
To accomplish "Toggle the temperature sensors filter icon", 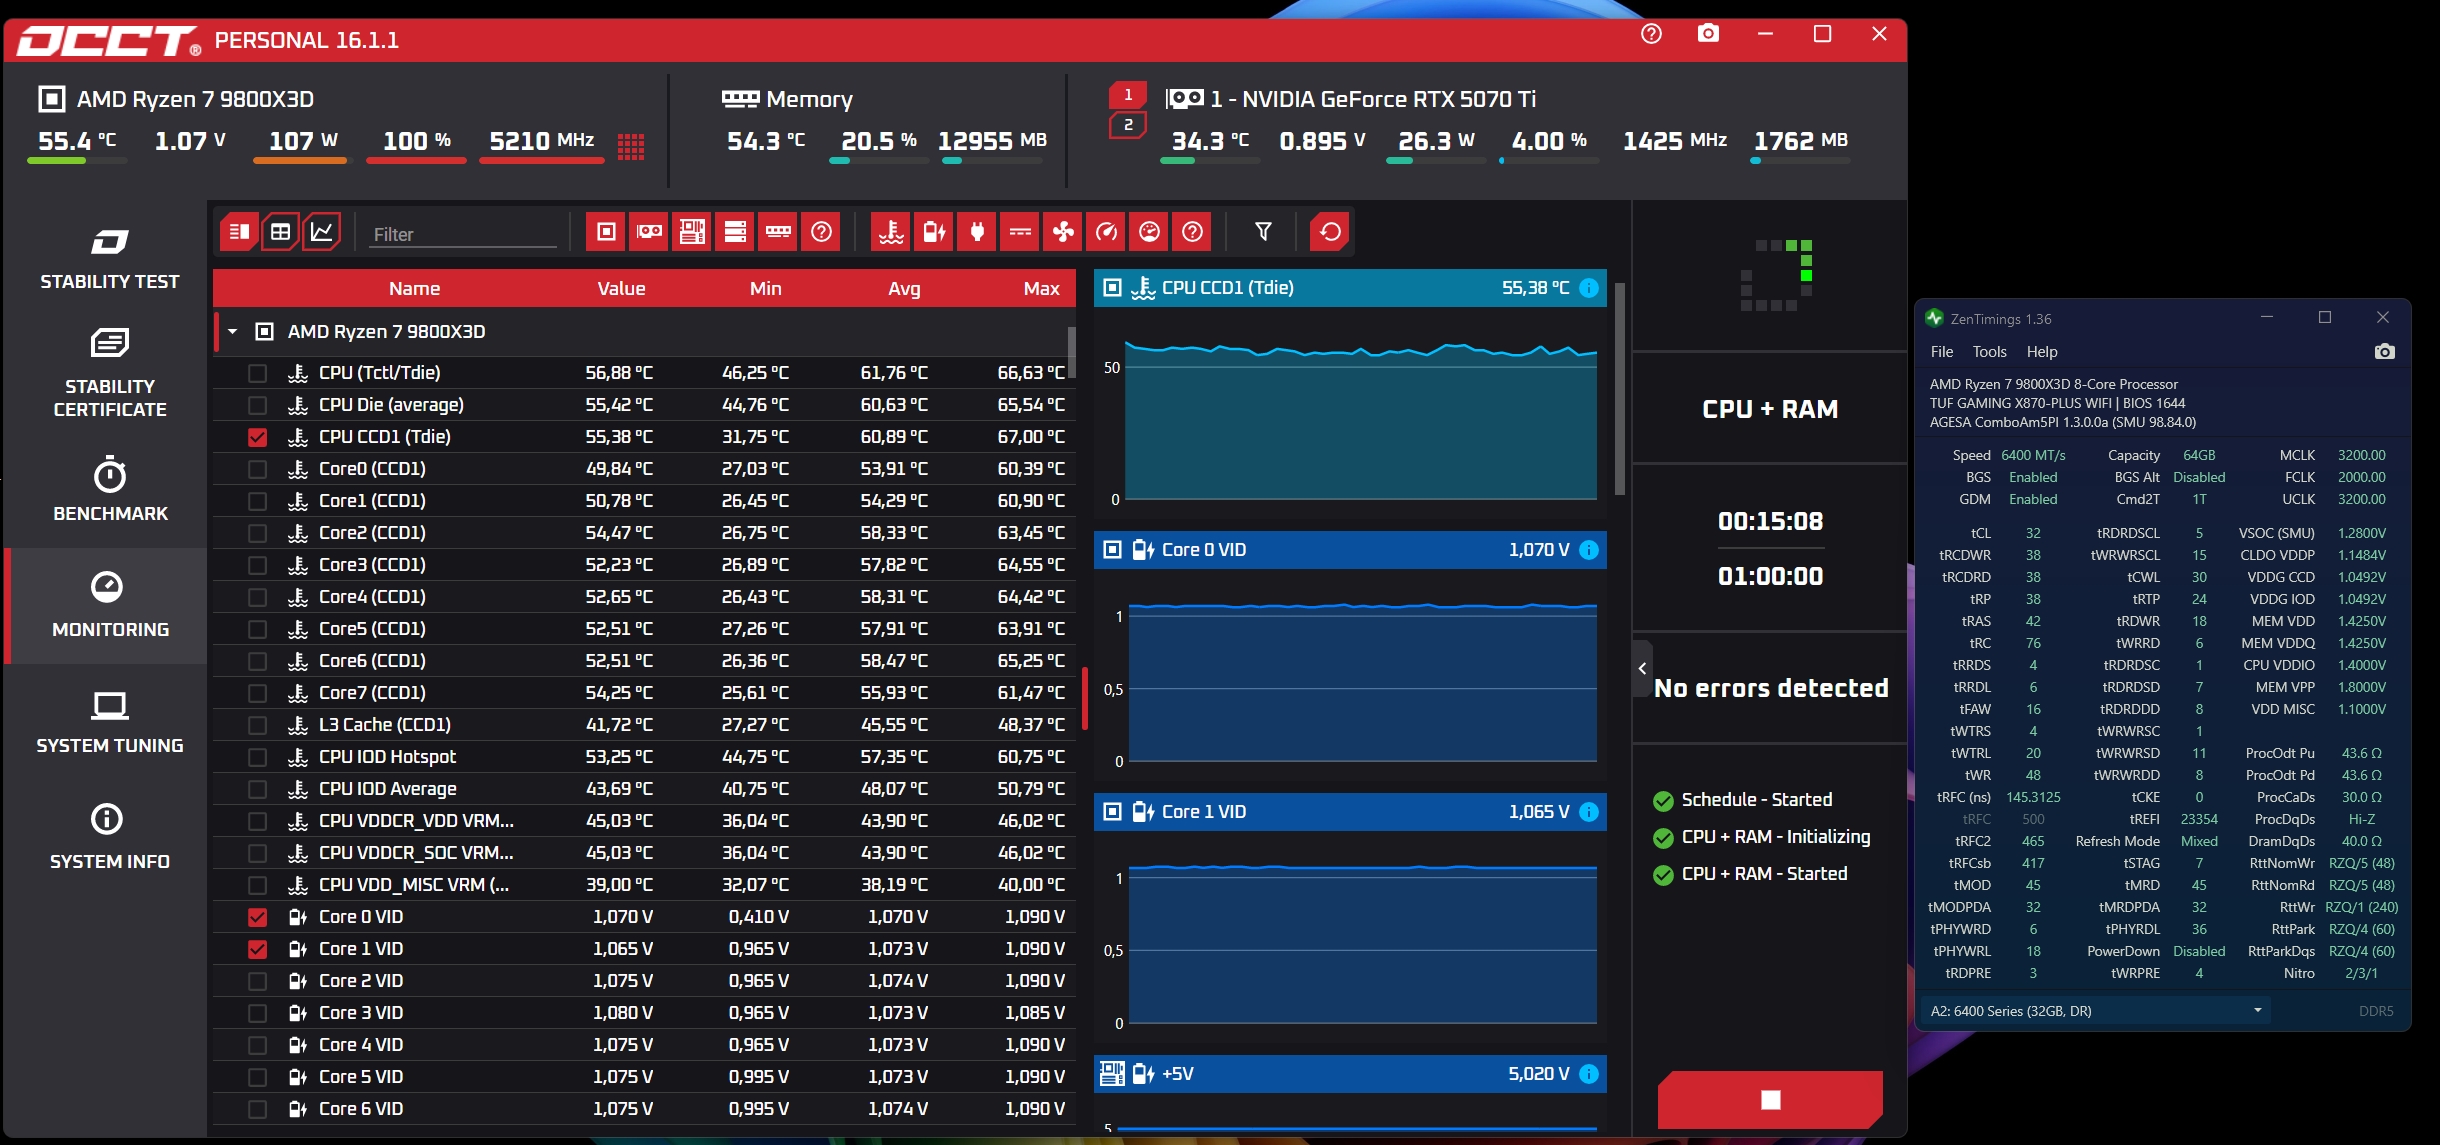I will point(891,232).
